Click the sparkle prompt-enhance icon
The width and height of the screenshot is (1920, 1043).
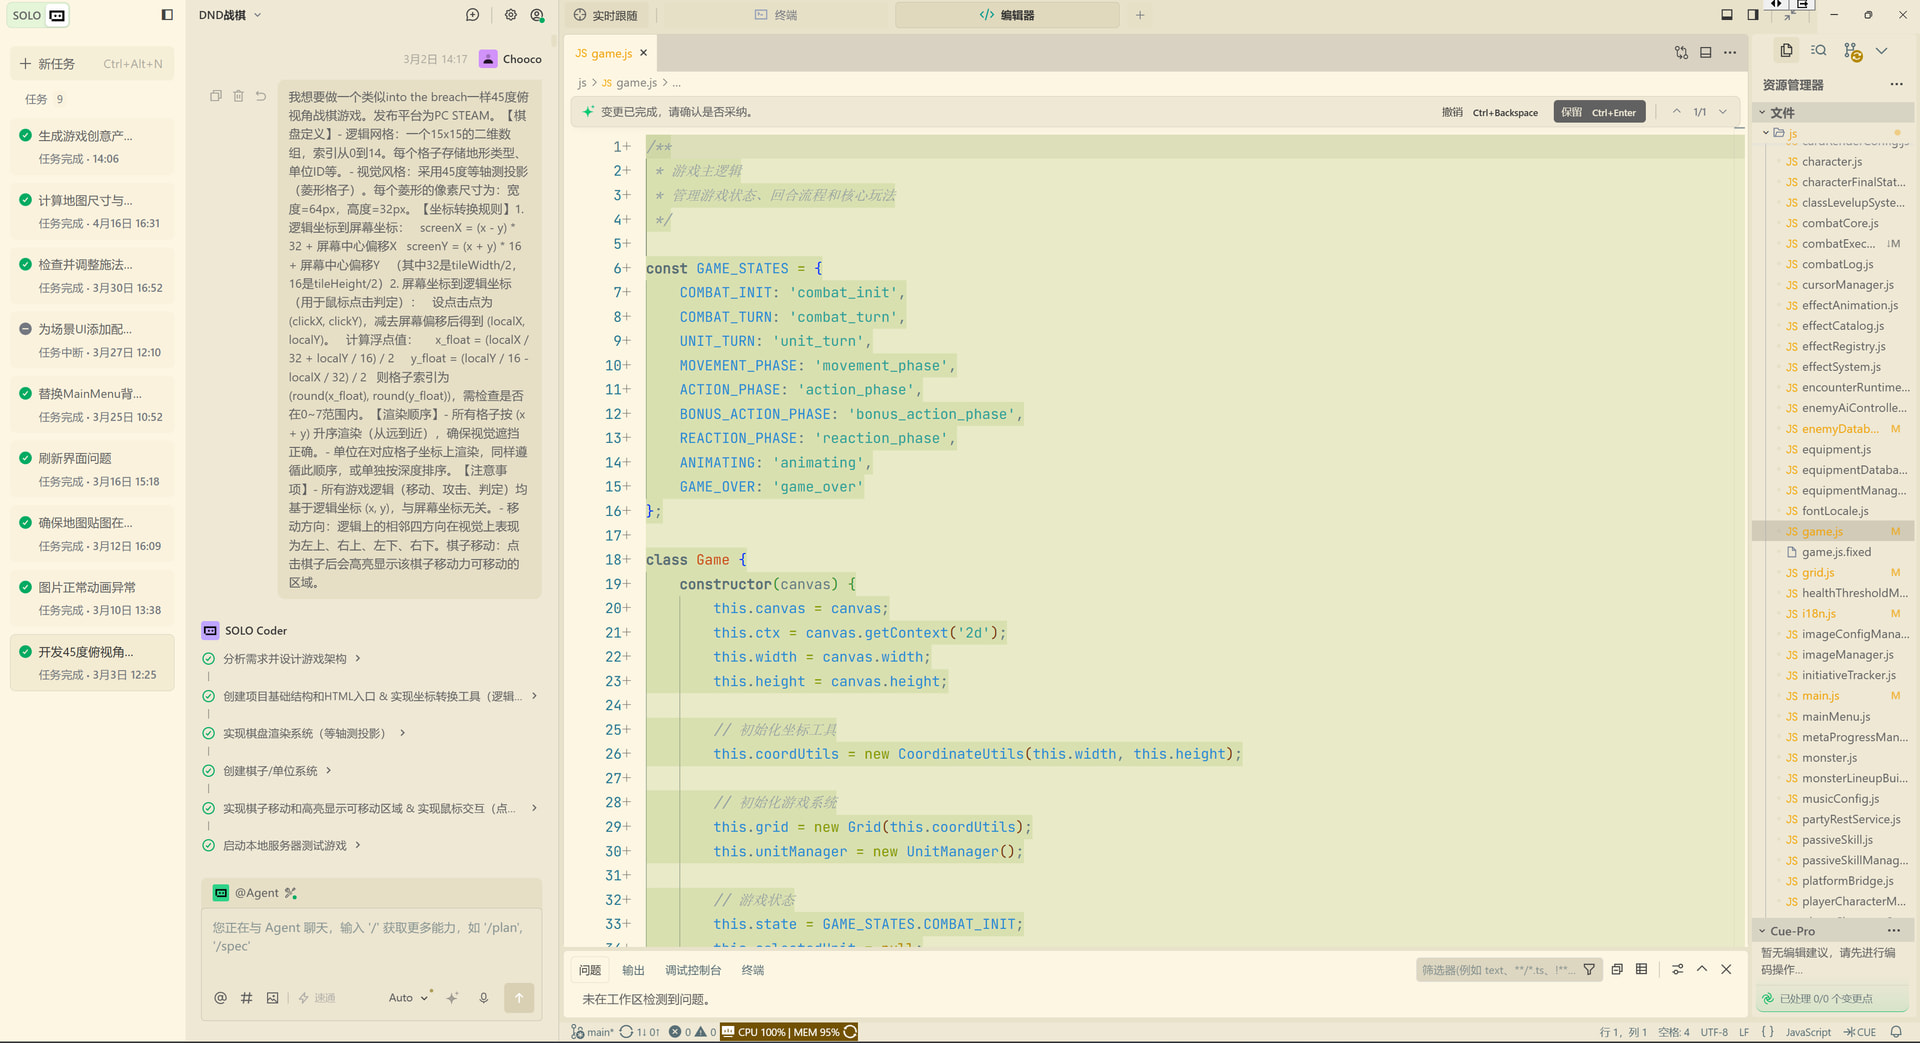tap(452, 997)
